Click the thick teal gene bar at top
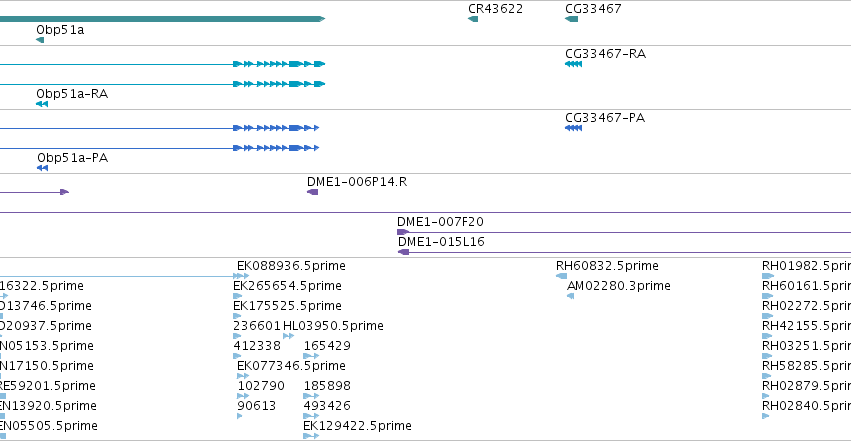Image resolution: width=851 pixels, height=441 pixels. coord(162,19)
